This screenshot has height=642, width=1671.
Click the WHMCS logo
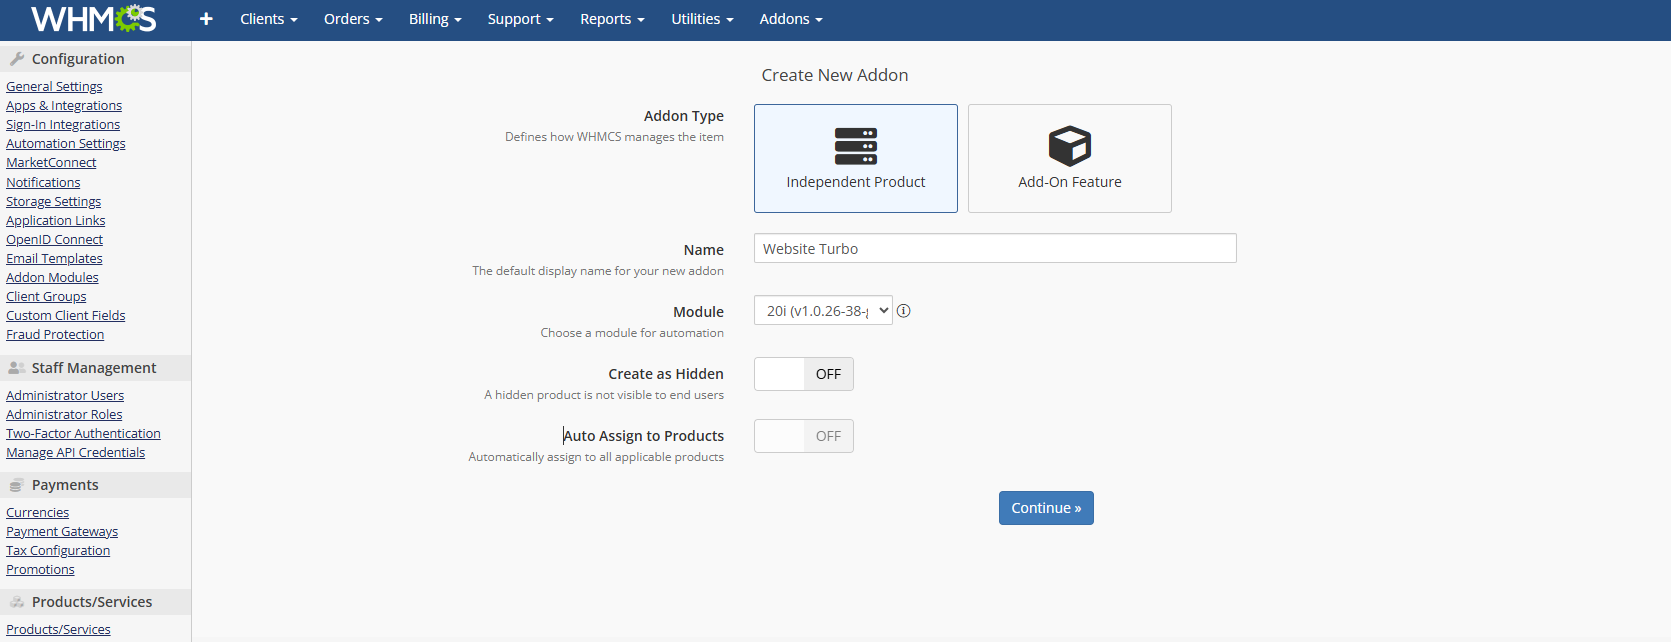point(93,19)
